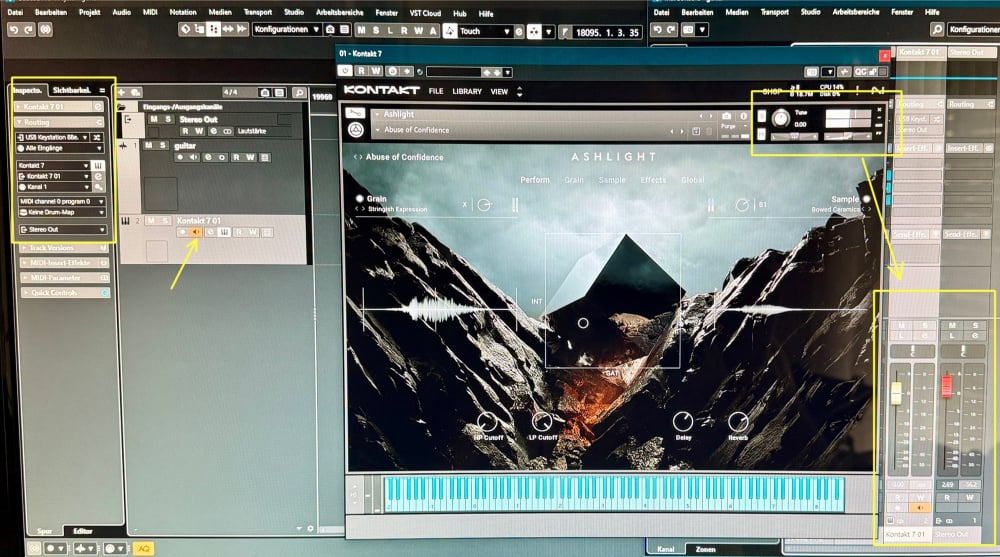Screen dimensions: 1000x557
Task: Open the Kontakt instrument wrench edit icon
Action: (x=355, y=113)
